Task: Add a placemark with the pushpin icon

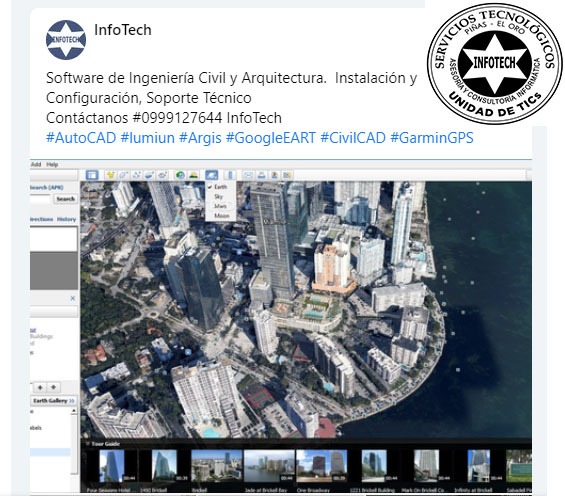Action: 110,175
